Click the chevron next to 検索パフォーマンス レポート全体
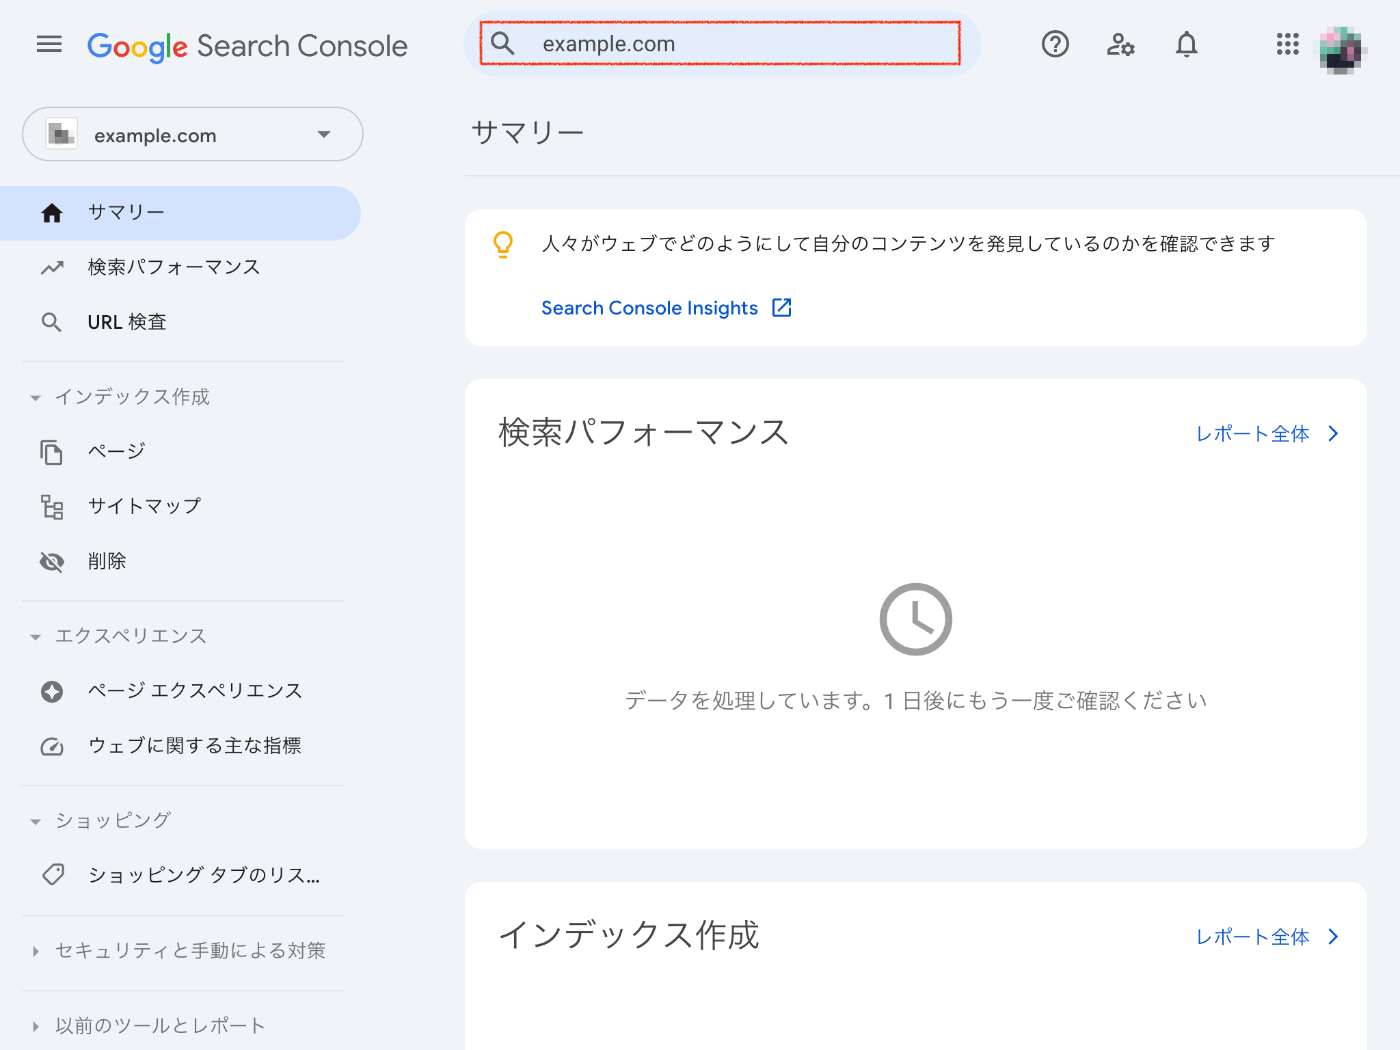 [1333, 434]
